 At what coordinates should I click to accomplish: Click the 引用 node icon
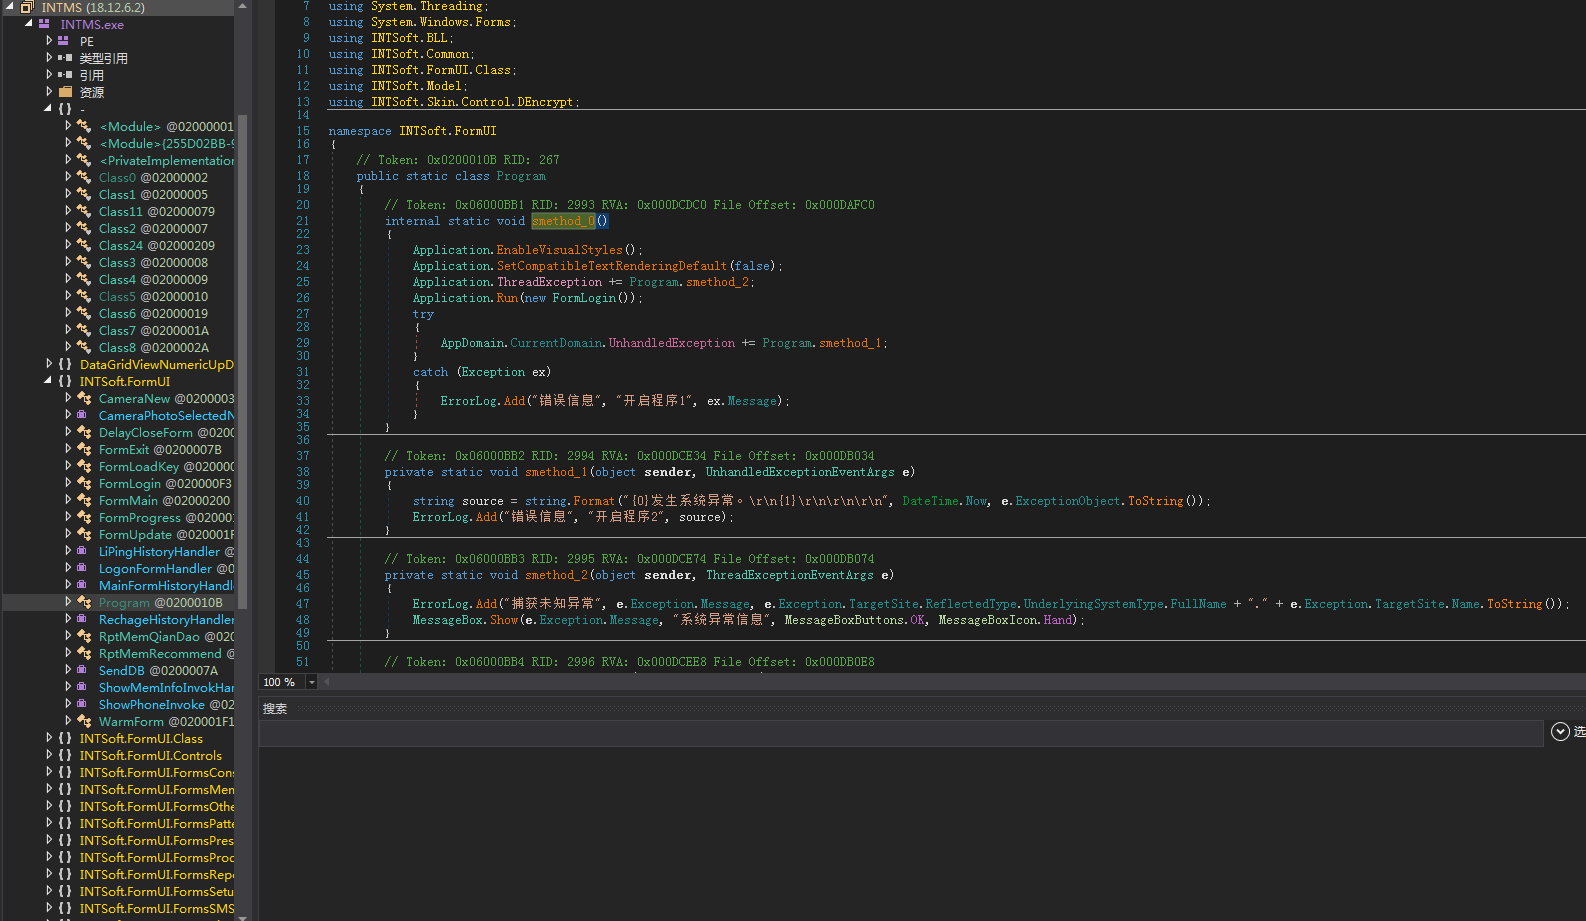[x=65, y=75]
